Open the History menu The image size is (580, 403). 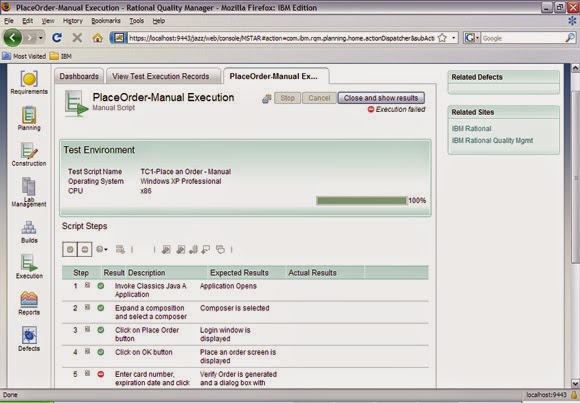pos(72,21)
